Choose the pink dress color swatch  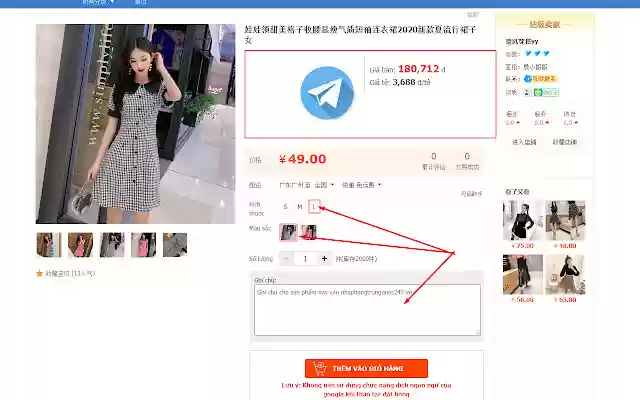coord(308,232)
